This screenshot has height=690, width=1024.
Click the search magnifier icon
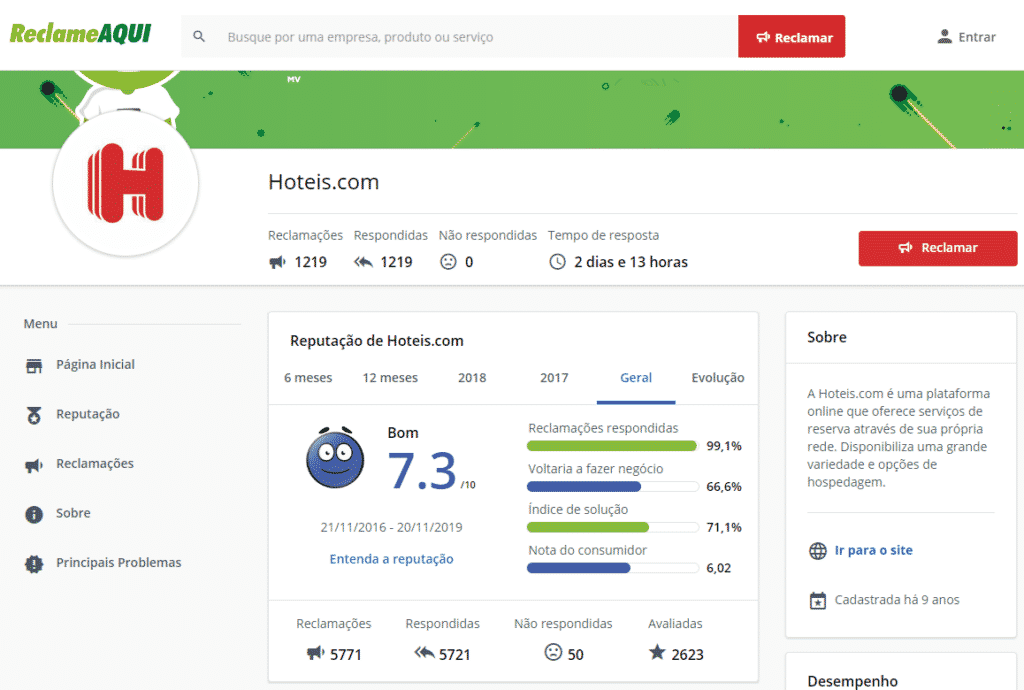[x=199, y=37]
